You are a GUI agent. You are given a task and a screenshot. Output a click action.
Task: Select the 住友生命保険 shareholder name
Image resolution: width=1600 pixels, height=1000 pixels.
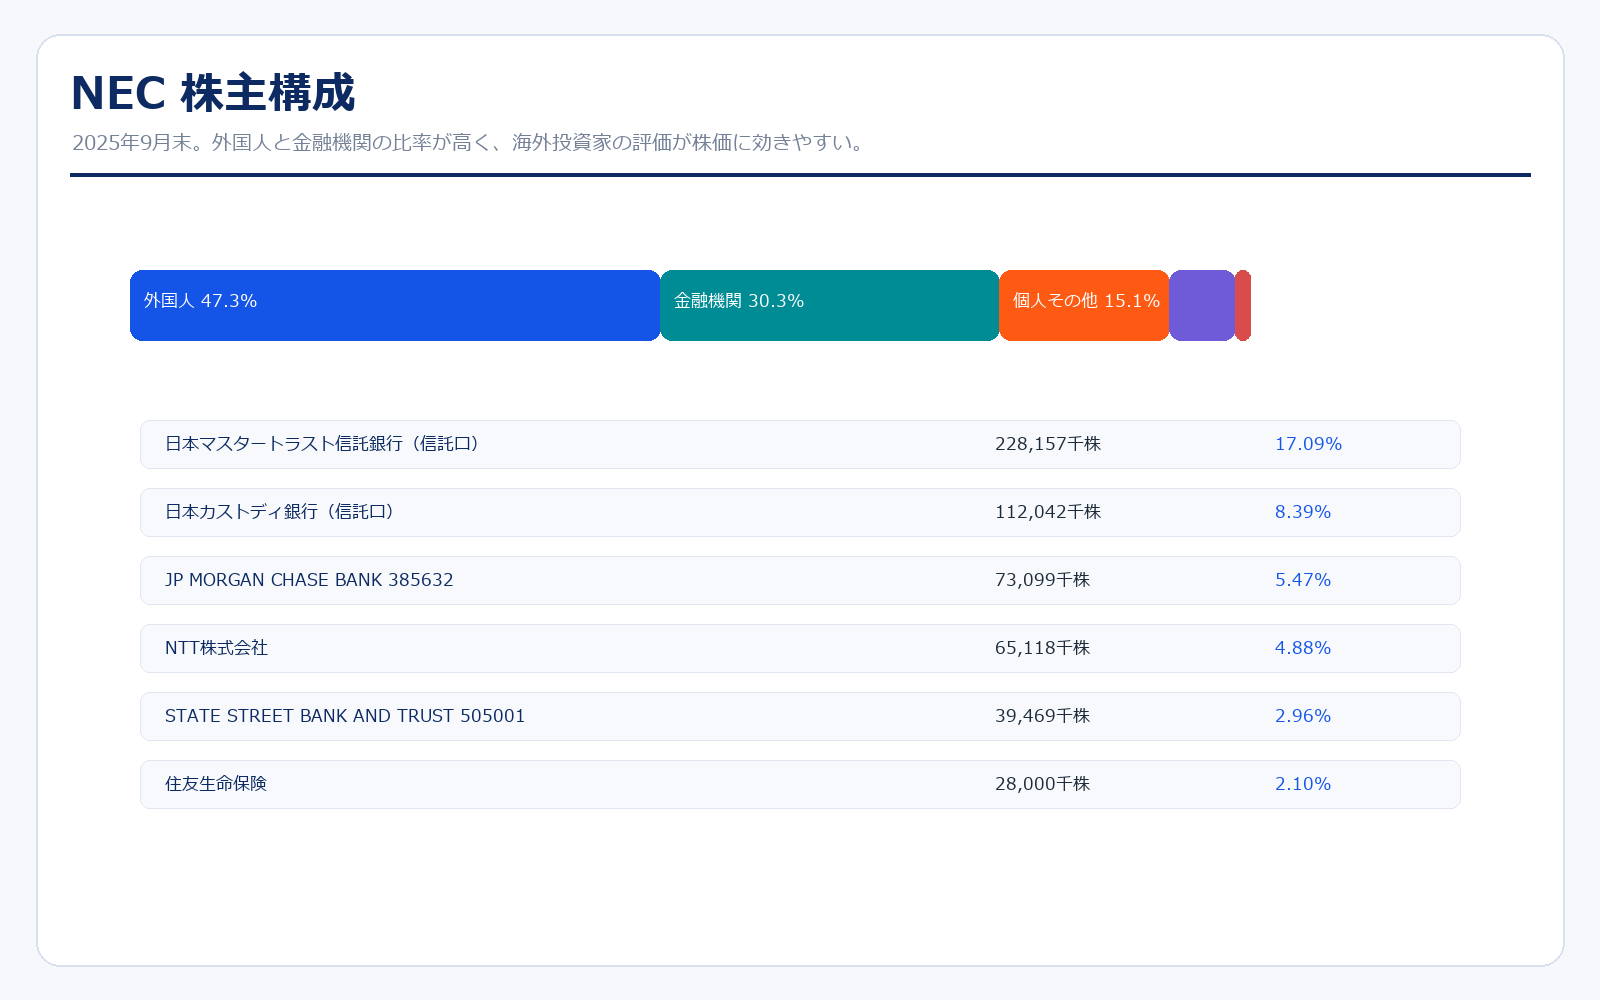tap(216, 784)
